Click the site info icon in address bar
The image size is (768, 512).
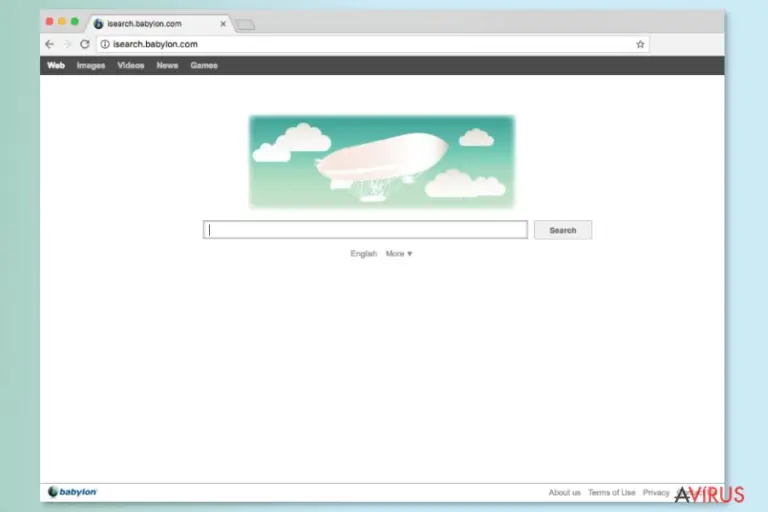click(105, 44)
